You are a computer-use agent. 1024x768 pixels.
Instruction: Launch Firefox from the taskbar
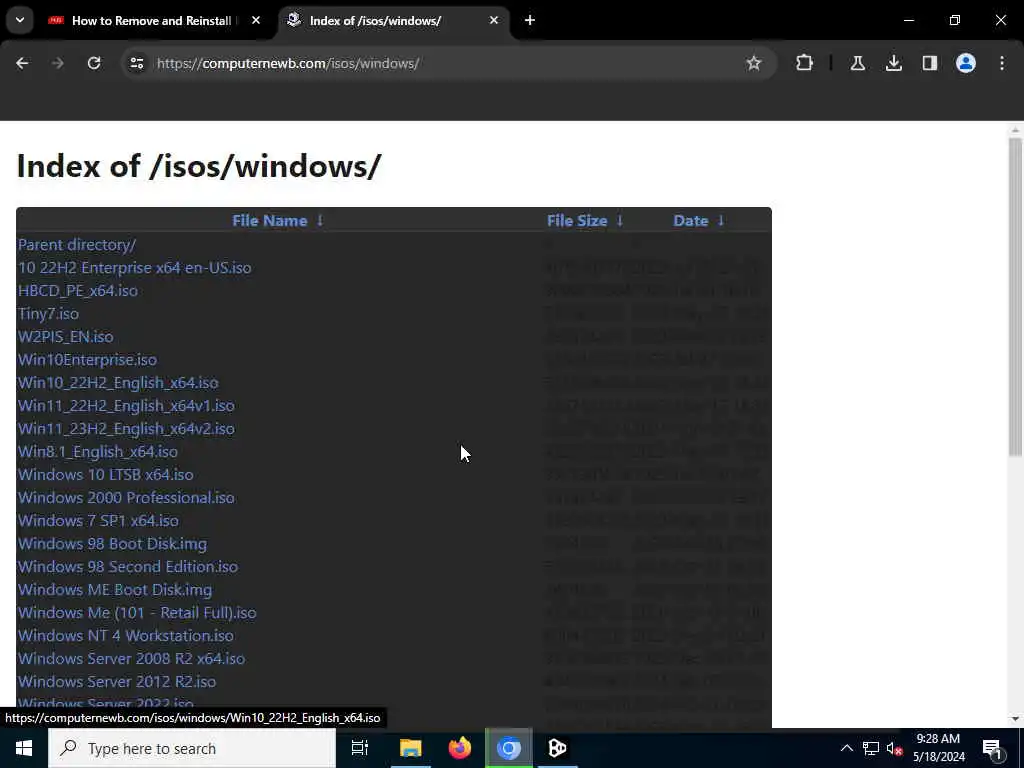tap(460, 748)
